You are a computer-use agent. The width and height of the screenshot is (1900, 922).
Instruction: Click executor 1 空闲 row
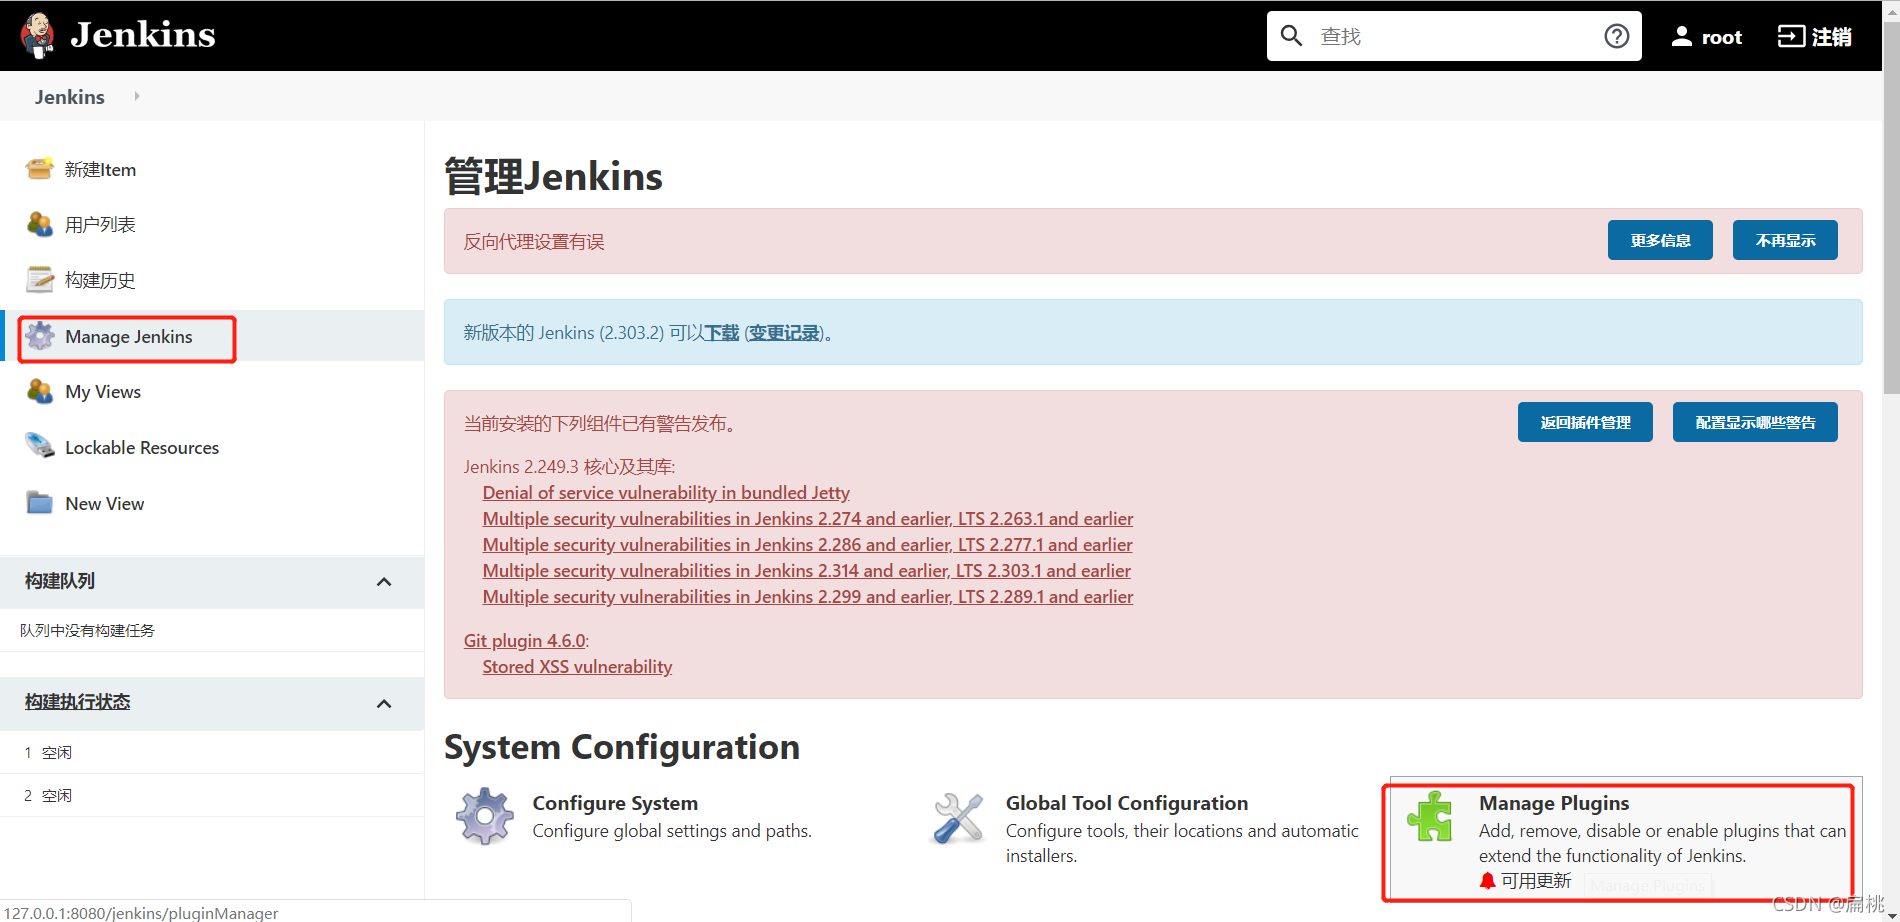click(212, 752)
